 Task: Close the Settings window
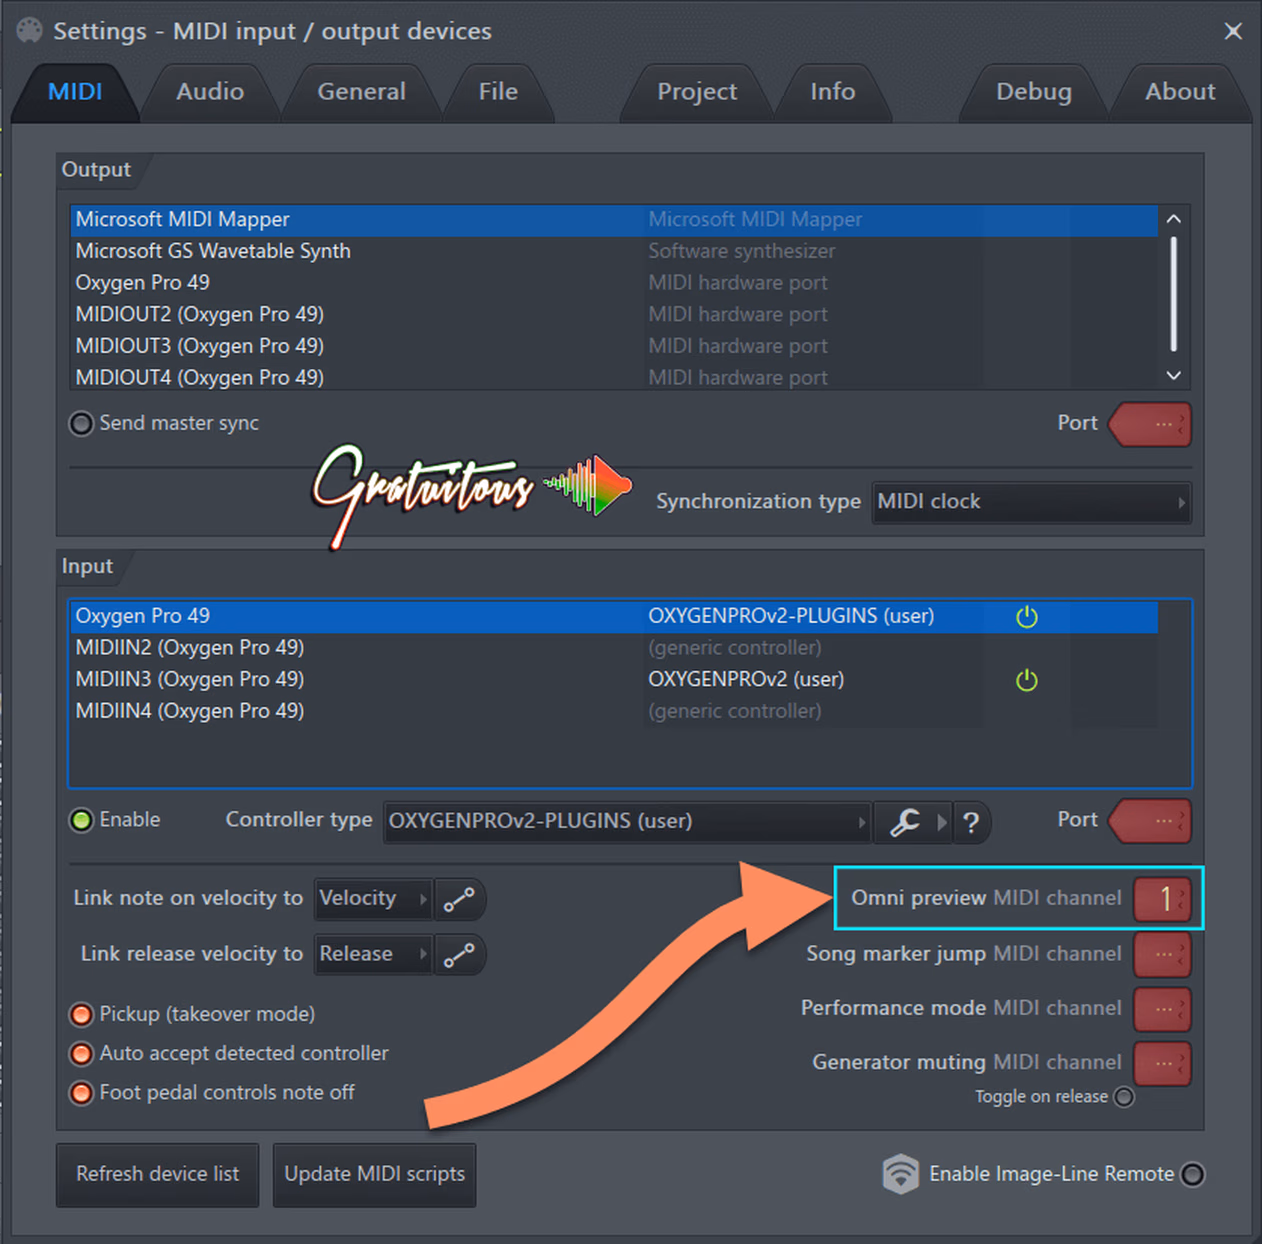pyautogui.click(x=1233, y=32)
